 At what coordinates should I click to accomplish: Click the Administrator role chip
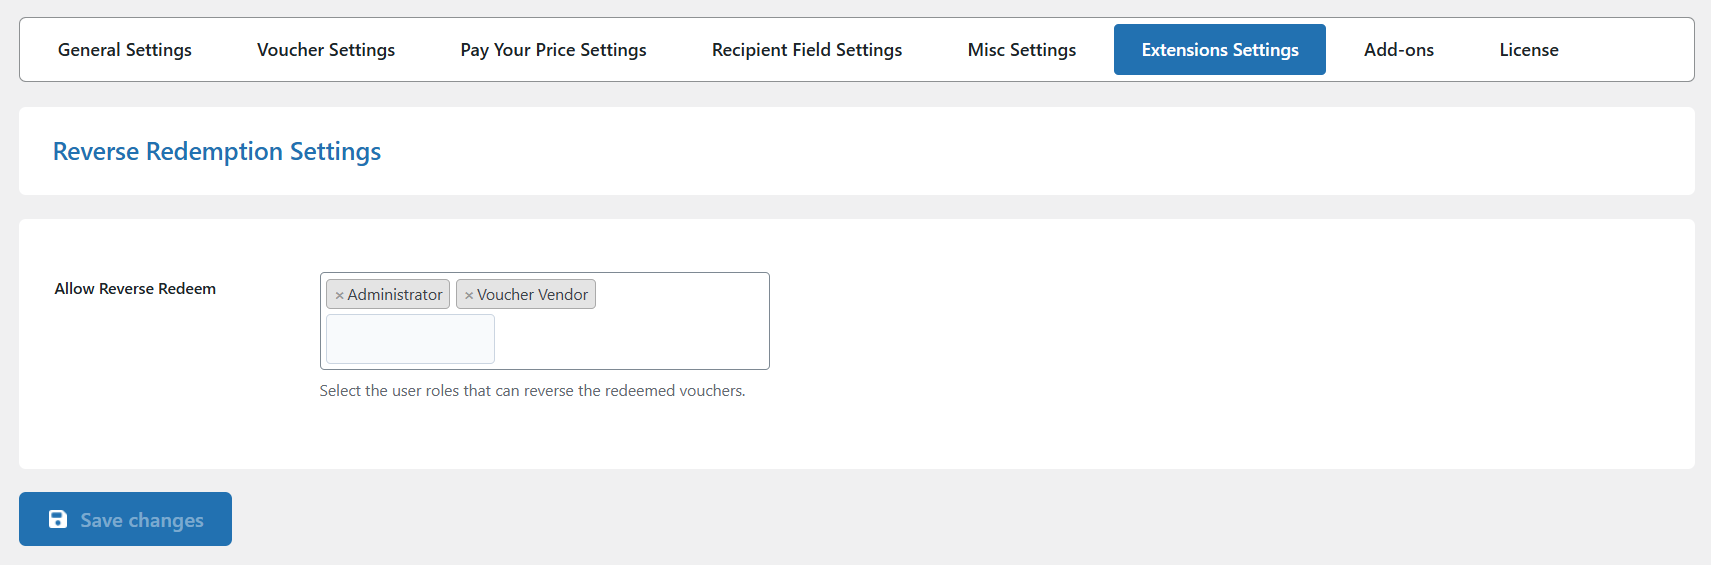click(388, 294)
